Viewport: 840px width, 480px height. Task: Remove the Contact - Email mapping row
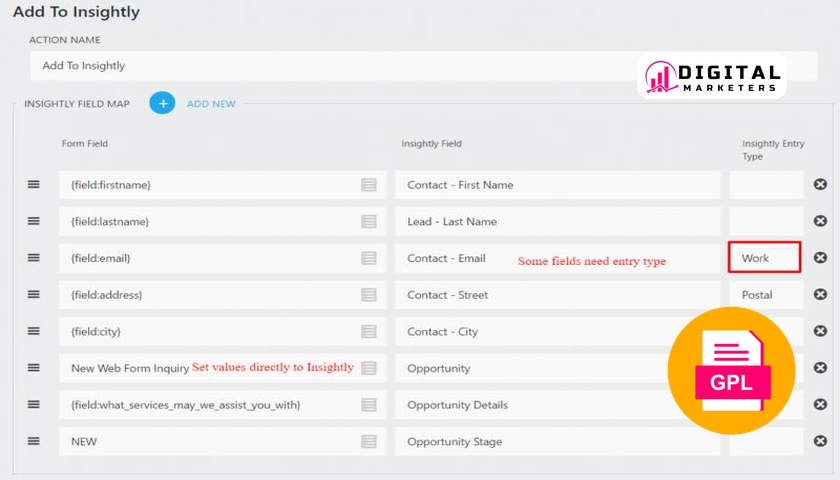point(820,258)
